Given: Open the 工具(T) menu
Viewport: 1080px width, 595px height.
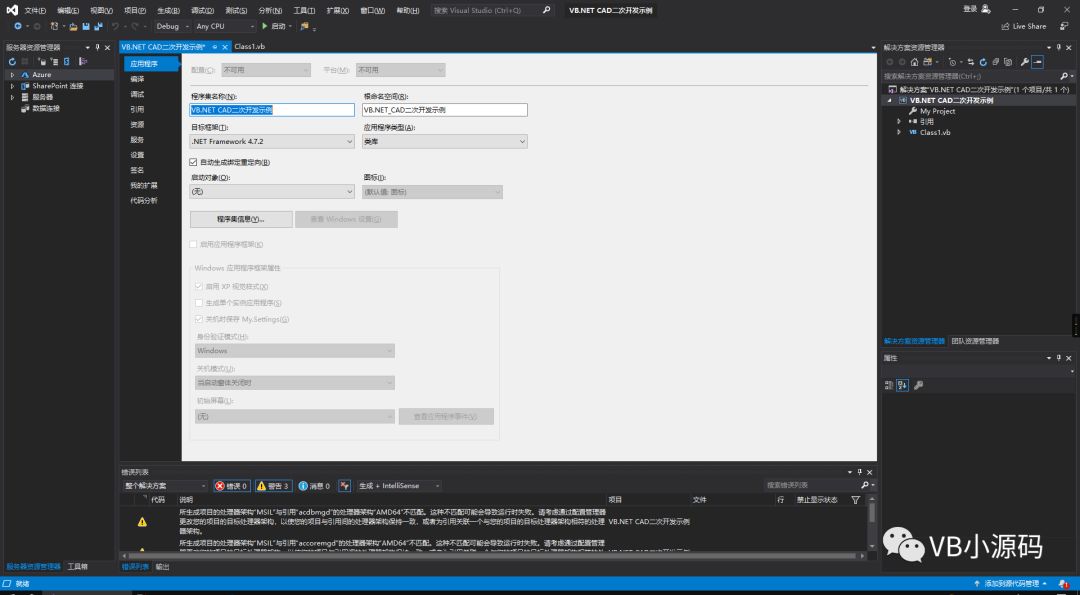Looking at the screenshot, I should (x=304, y=10).
